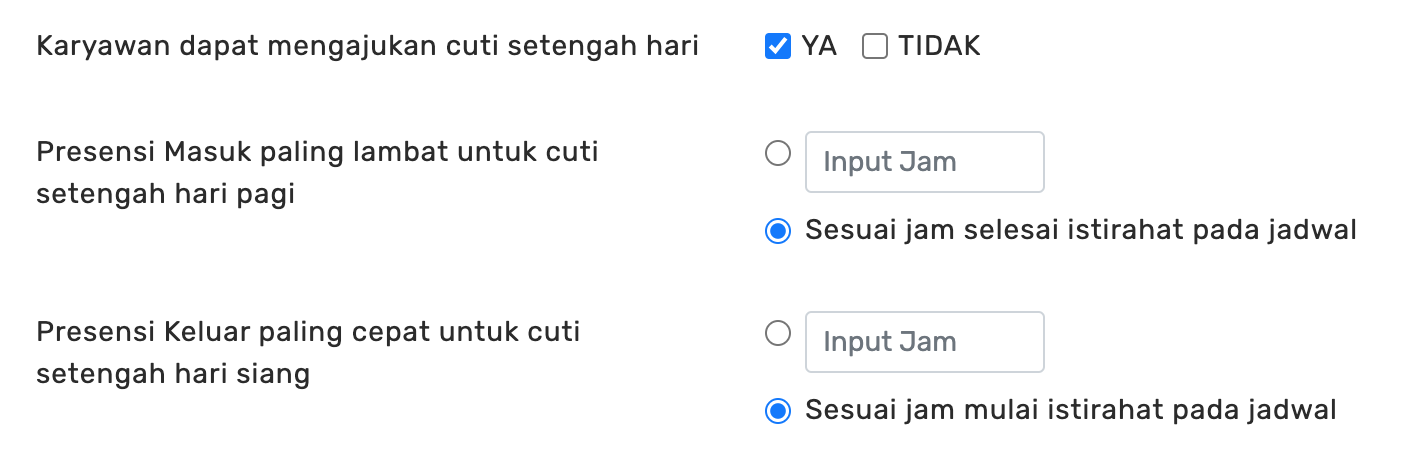Select the 'Sesuai jam selesai istirahat' radio button
The width and height of the screenshot is (1404, 460).
tap(777, 231)
